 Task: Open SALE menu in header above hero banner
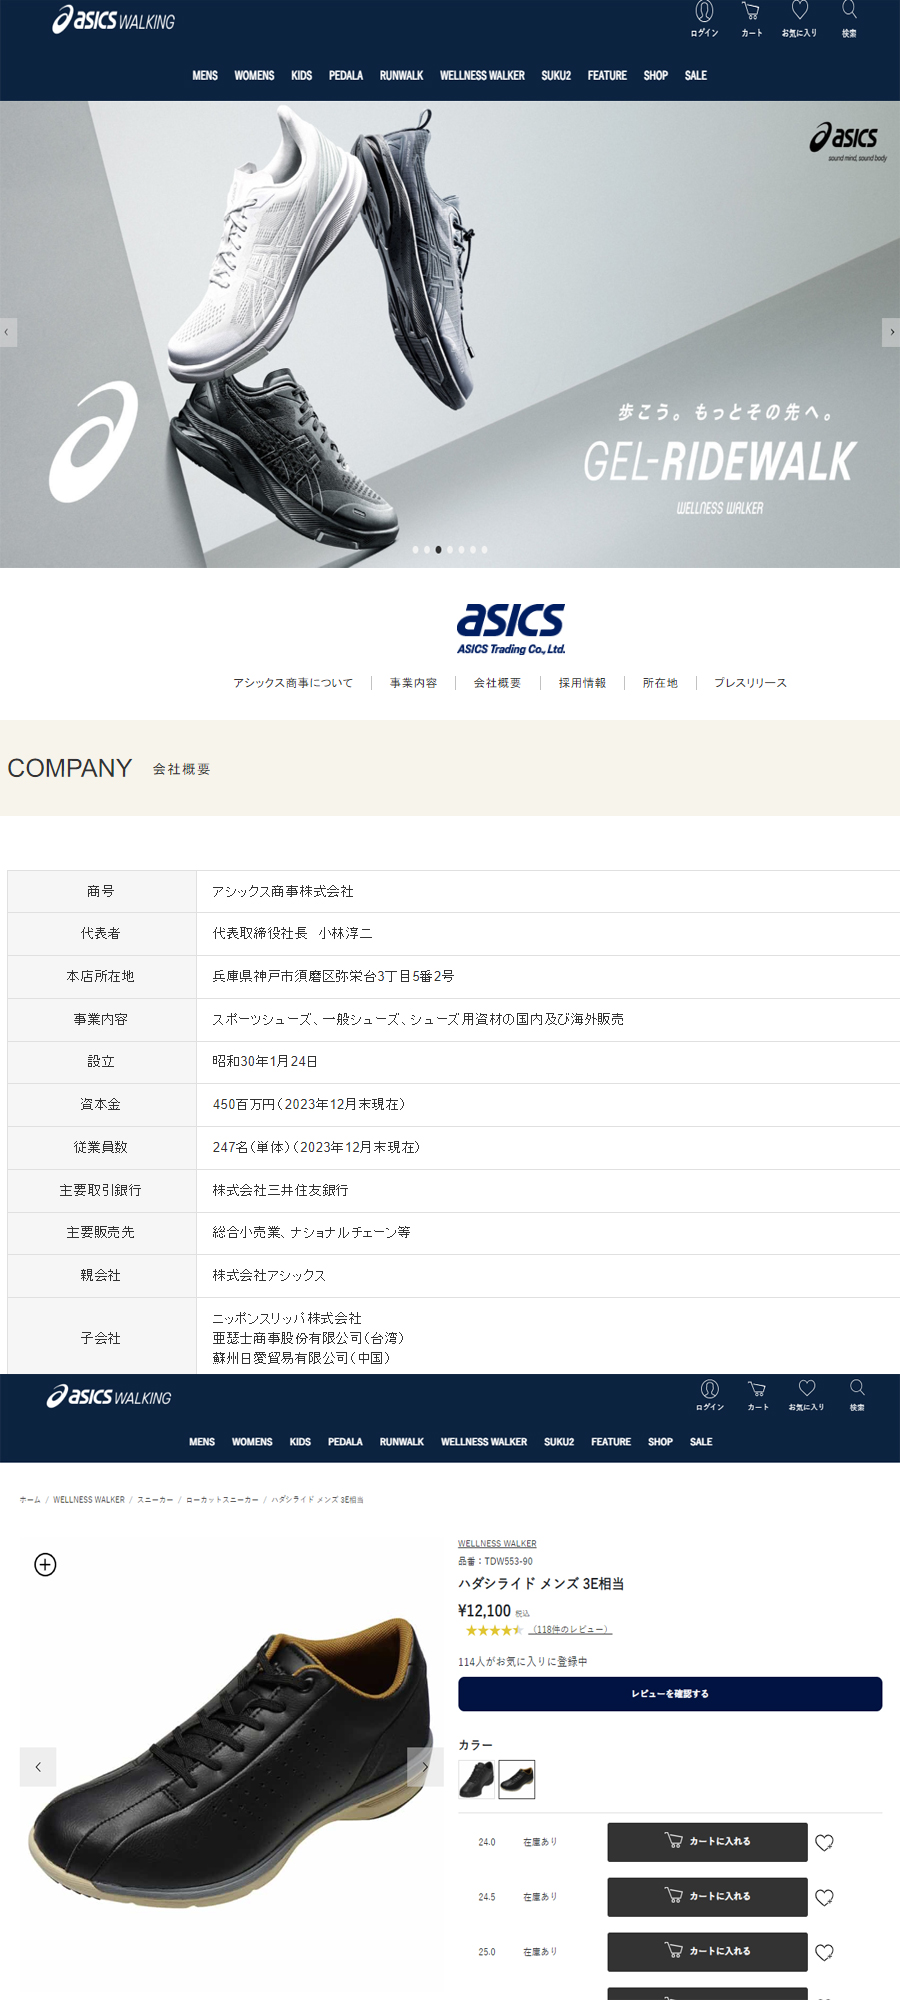click(696, 76)
